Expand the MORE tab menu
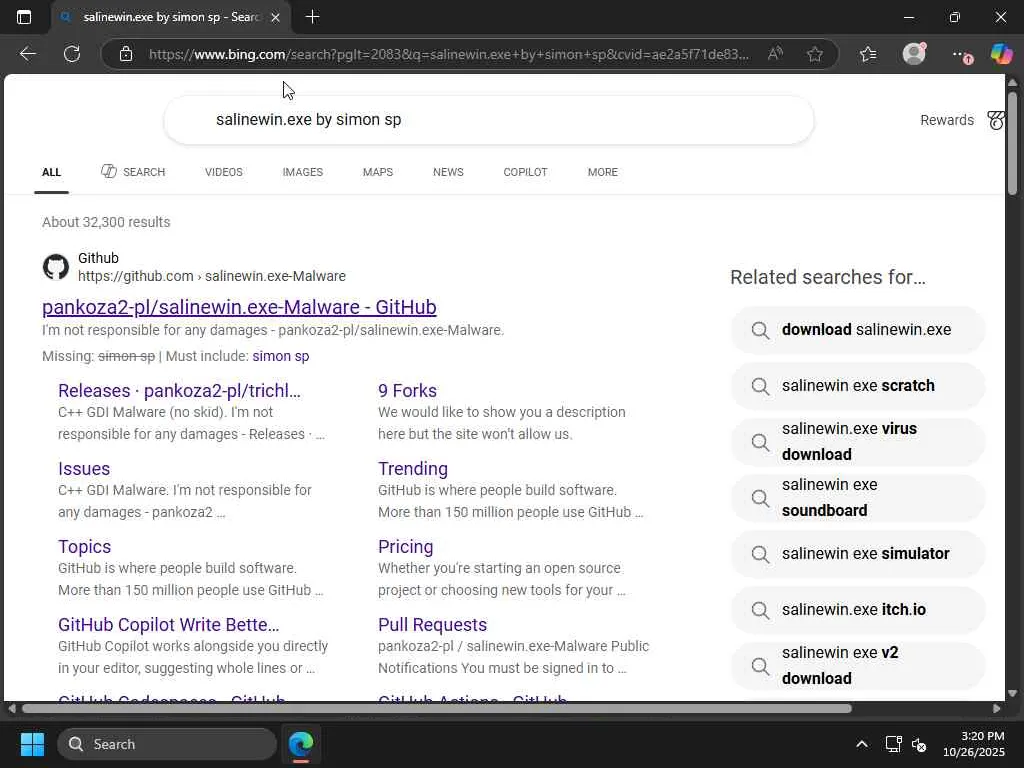The image size is (1024, 768). coord(602,172)
